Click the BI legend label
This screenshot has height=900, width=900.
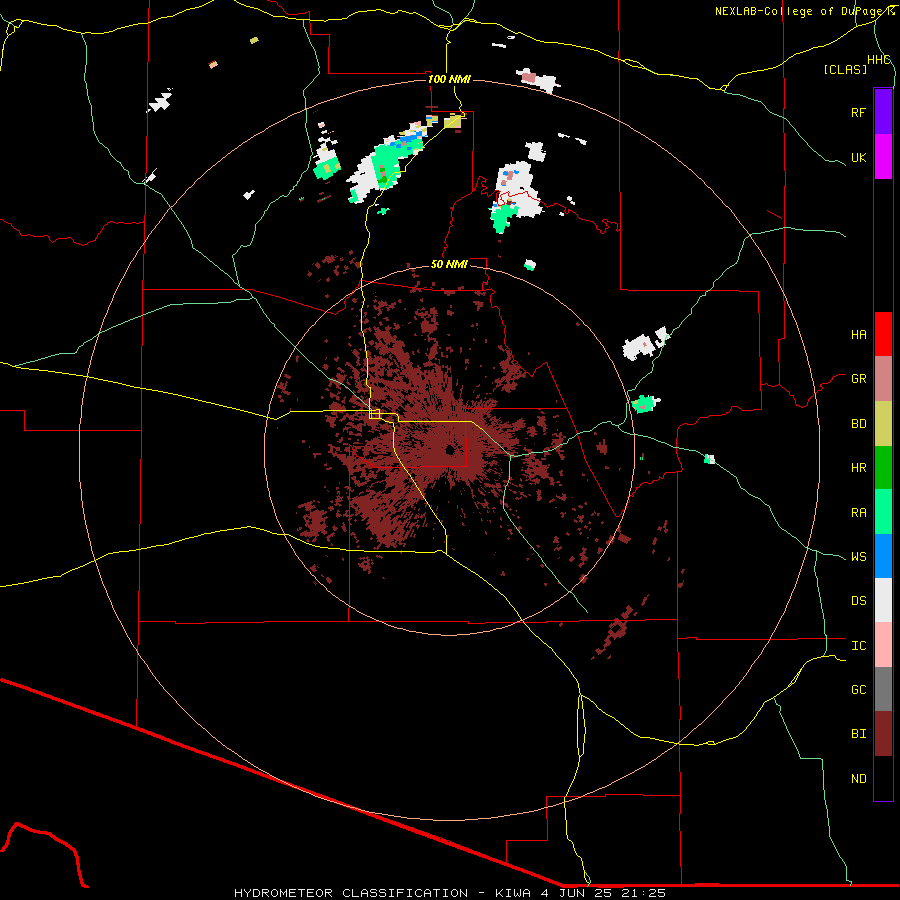click(x=858, y=734)
